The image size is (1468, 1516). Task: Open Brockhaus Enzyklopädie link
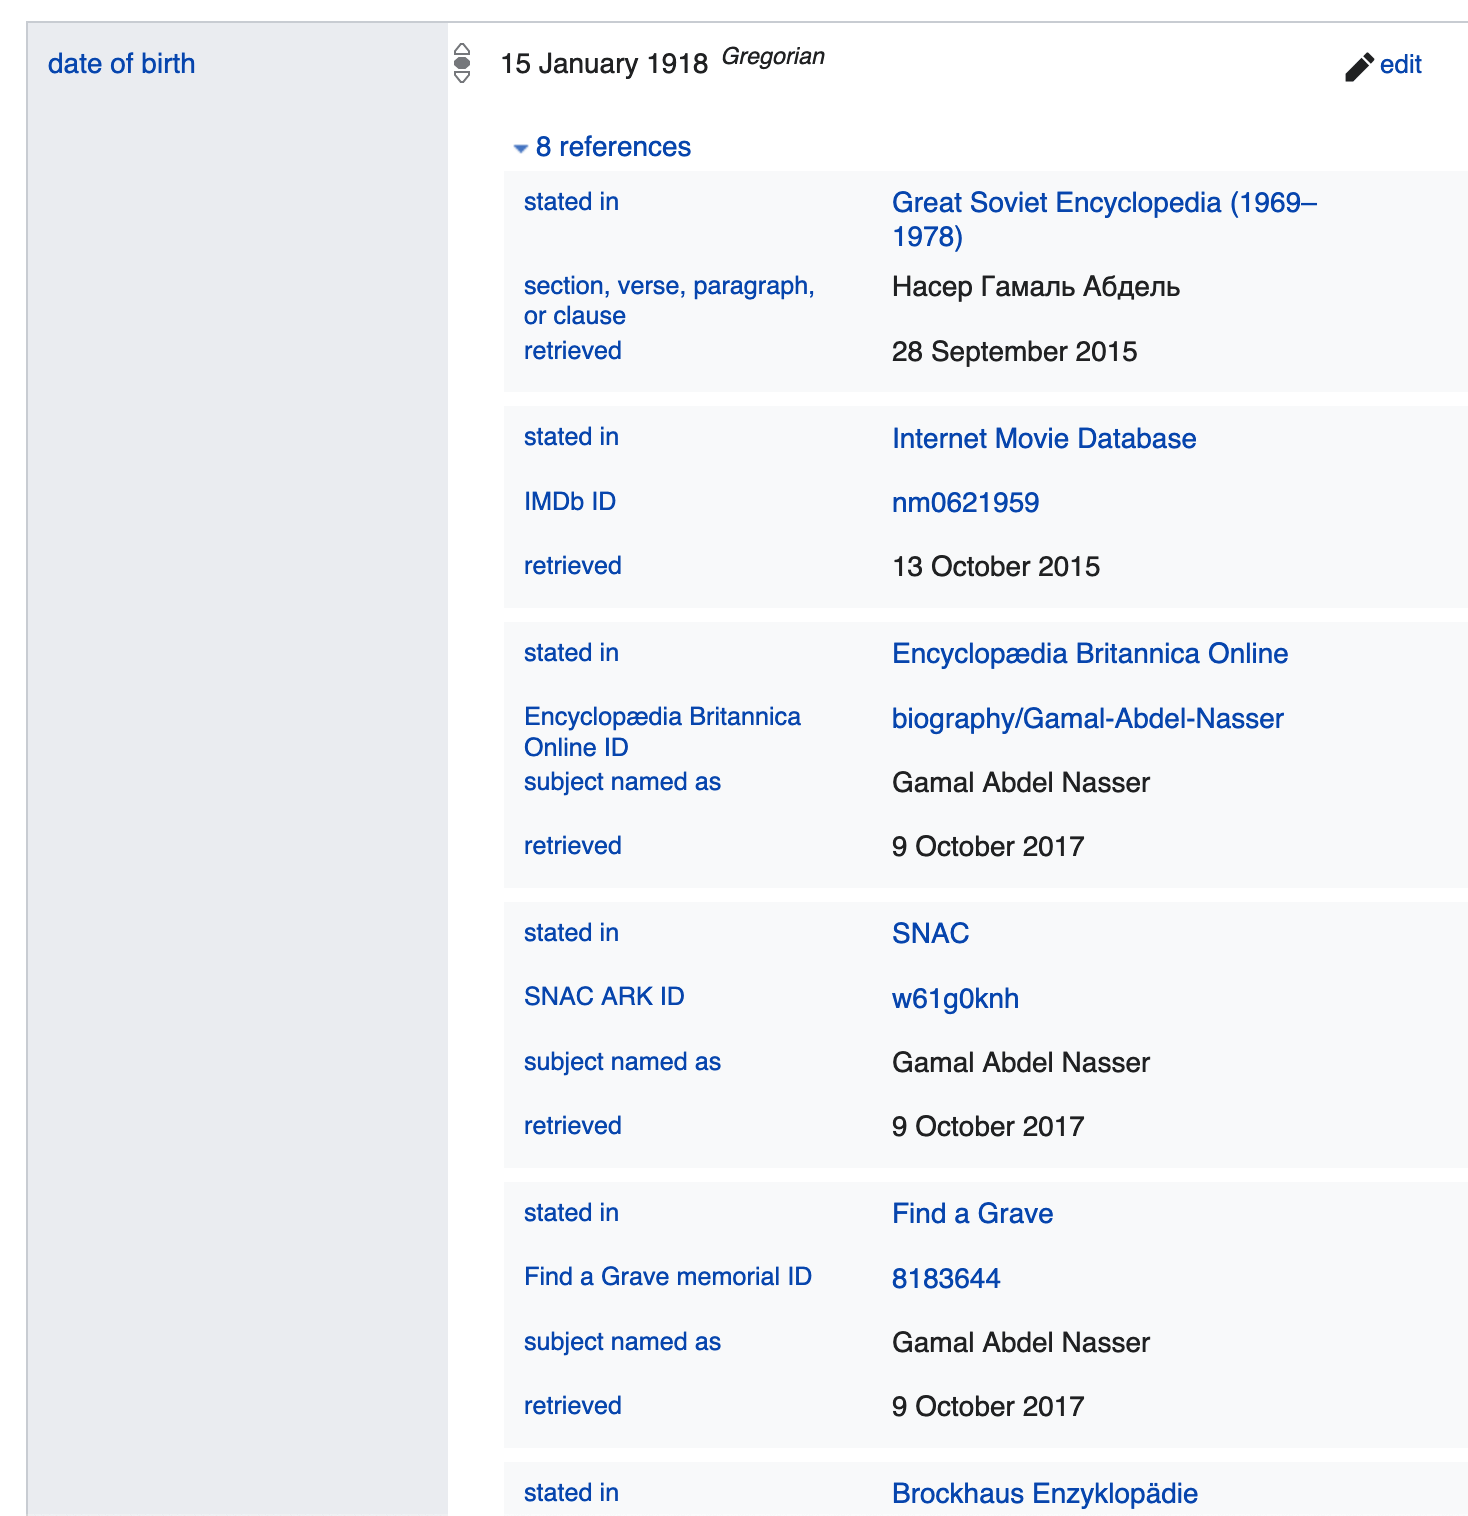coord(1044,1493)
